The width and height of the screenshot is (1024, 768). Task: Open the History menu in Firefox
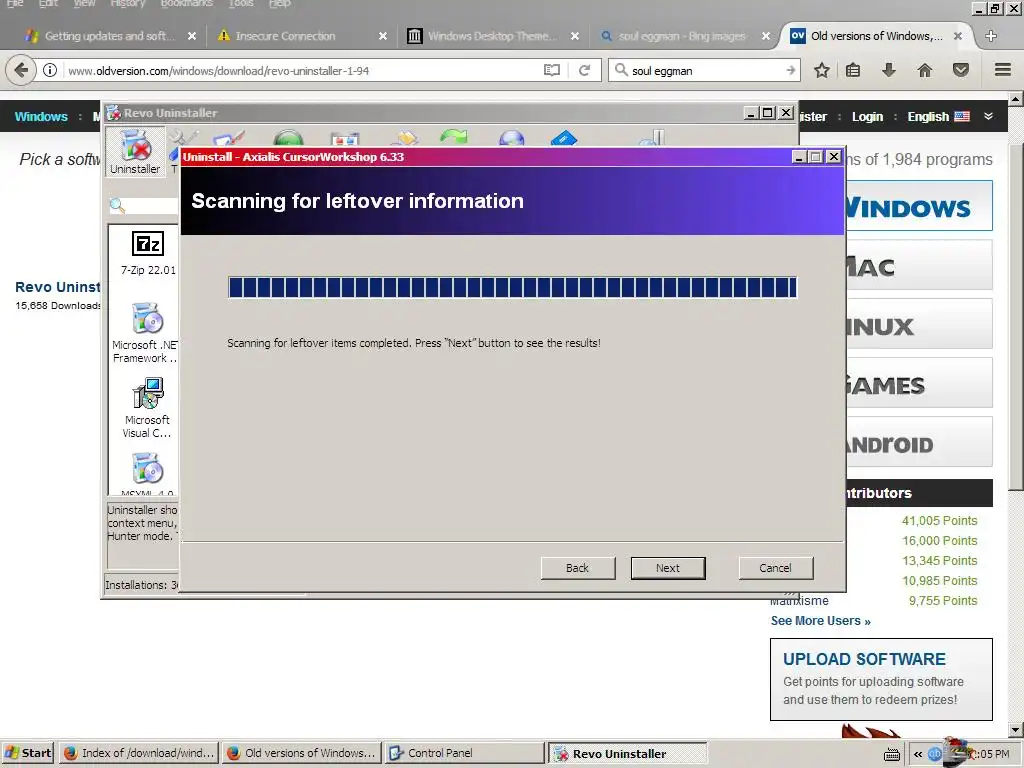[x=127, y=4]
